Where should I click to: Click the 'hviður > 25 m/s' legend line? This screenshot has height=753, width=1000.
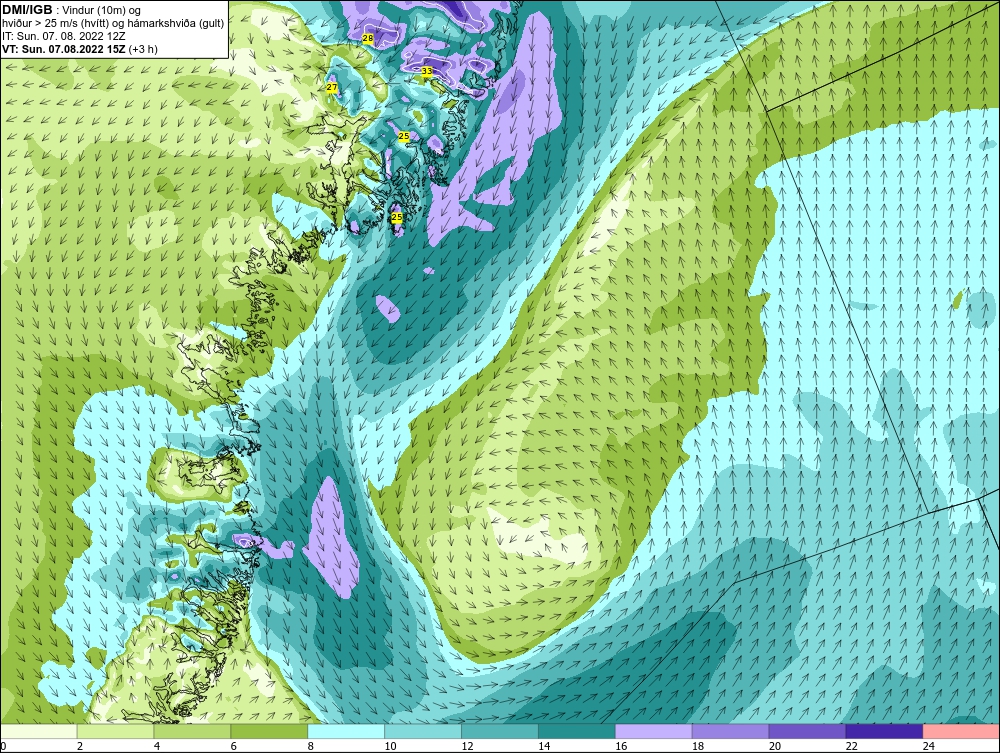(113, 24)
